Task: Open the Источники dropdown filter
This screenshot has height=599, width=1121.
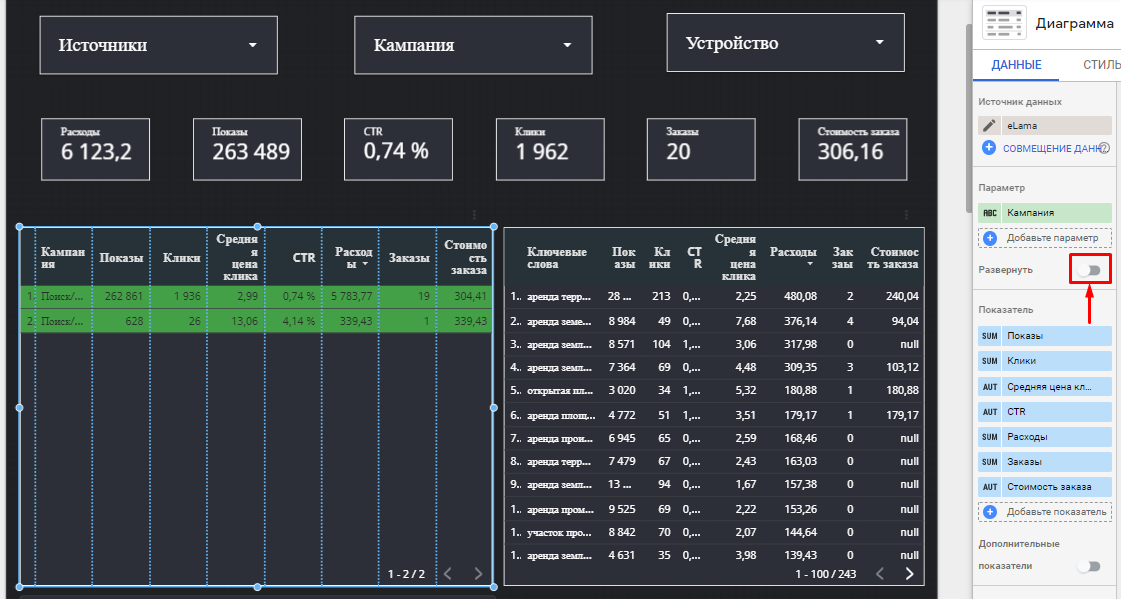Action: click(x=158, y=45)
